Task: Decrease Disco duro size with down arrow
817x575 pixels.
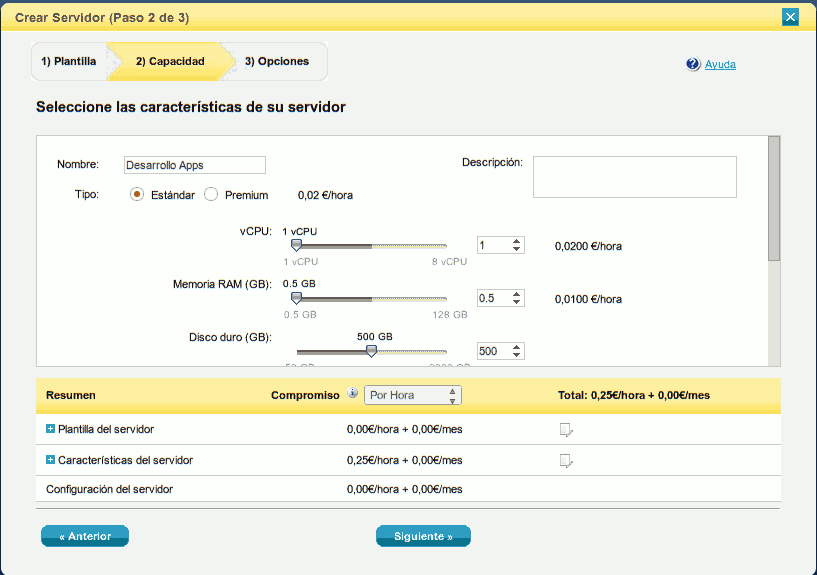Action: 516,355
